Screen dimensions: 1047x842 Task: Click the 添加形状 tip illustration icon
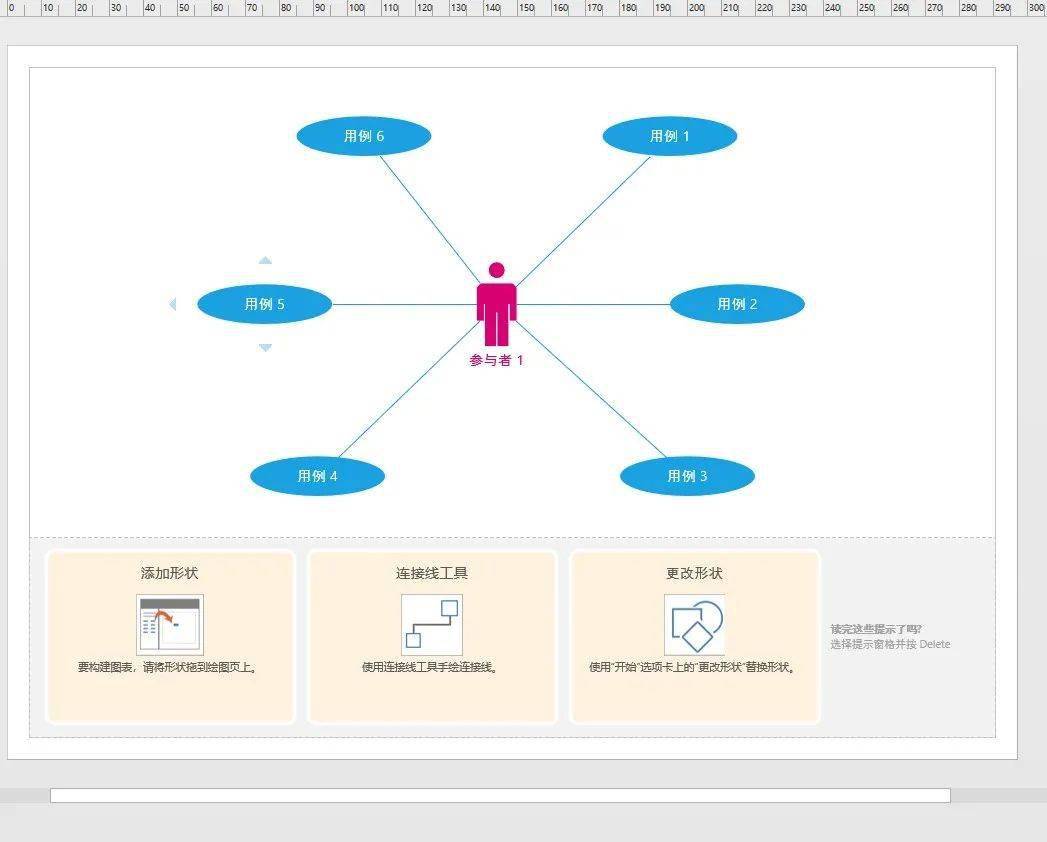pyautogui.click(x=170, y=624)
